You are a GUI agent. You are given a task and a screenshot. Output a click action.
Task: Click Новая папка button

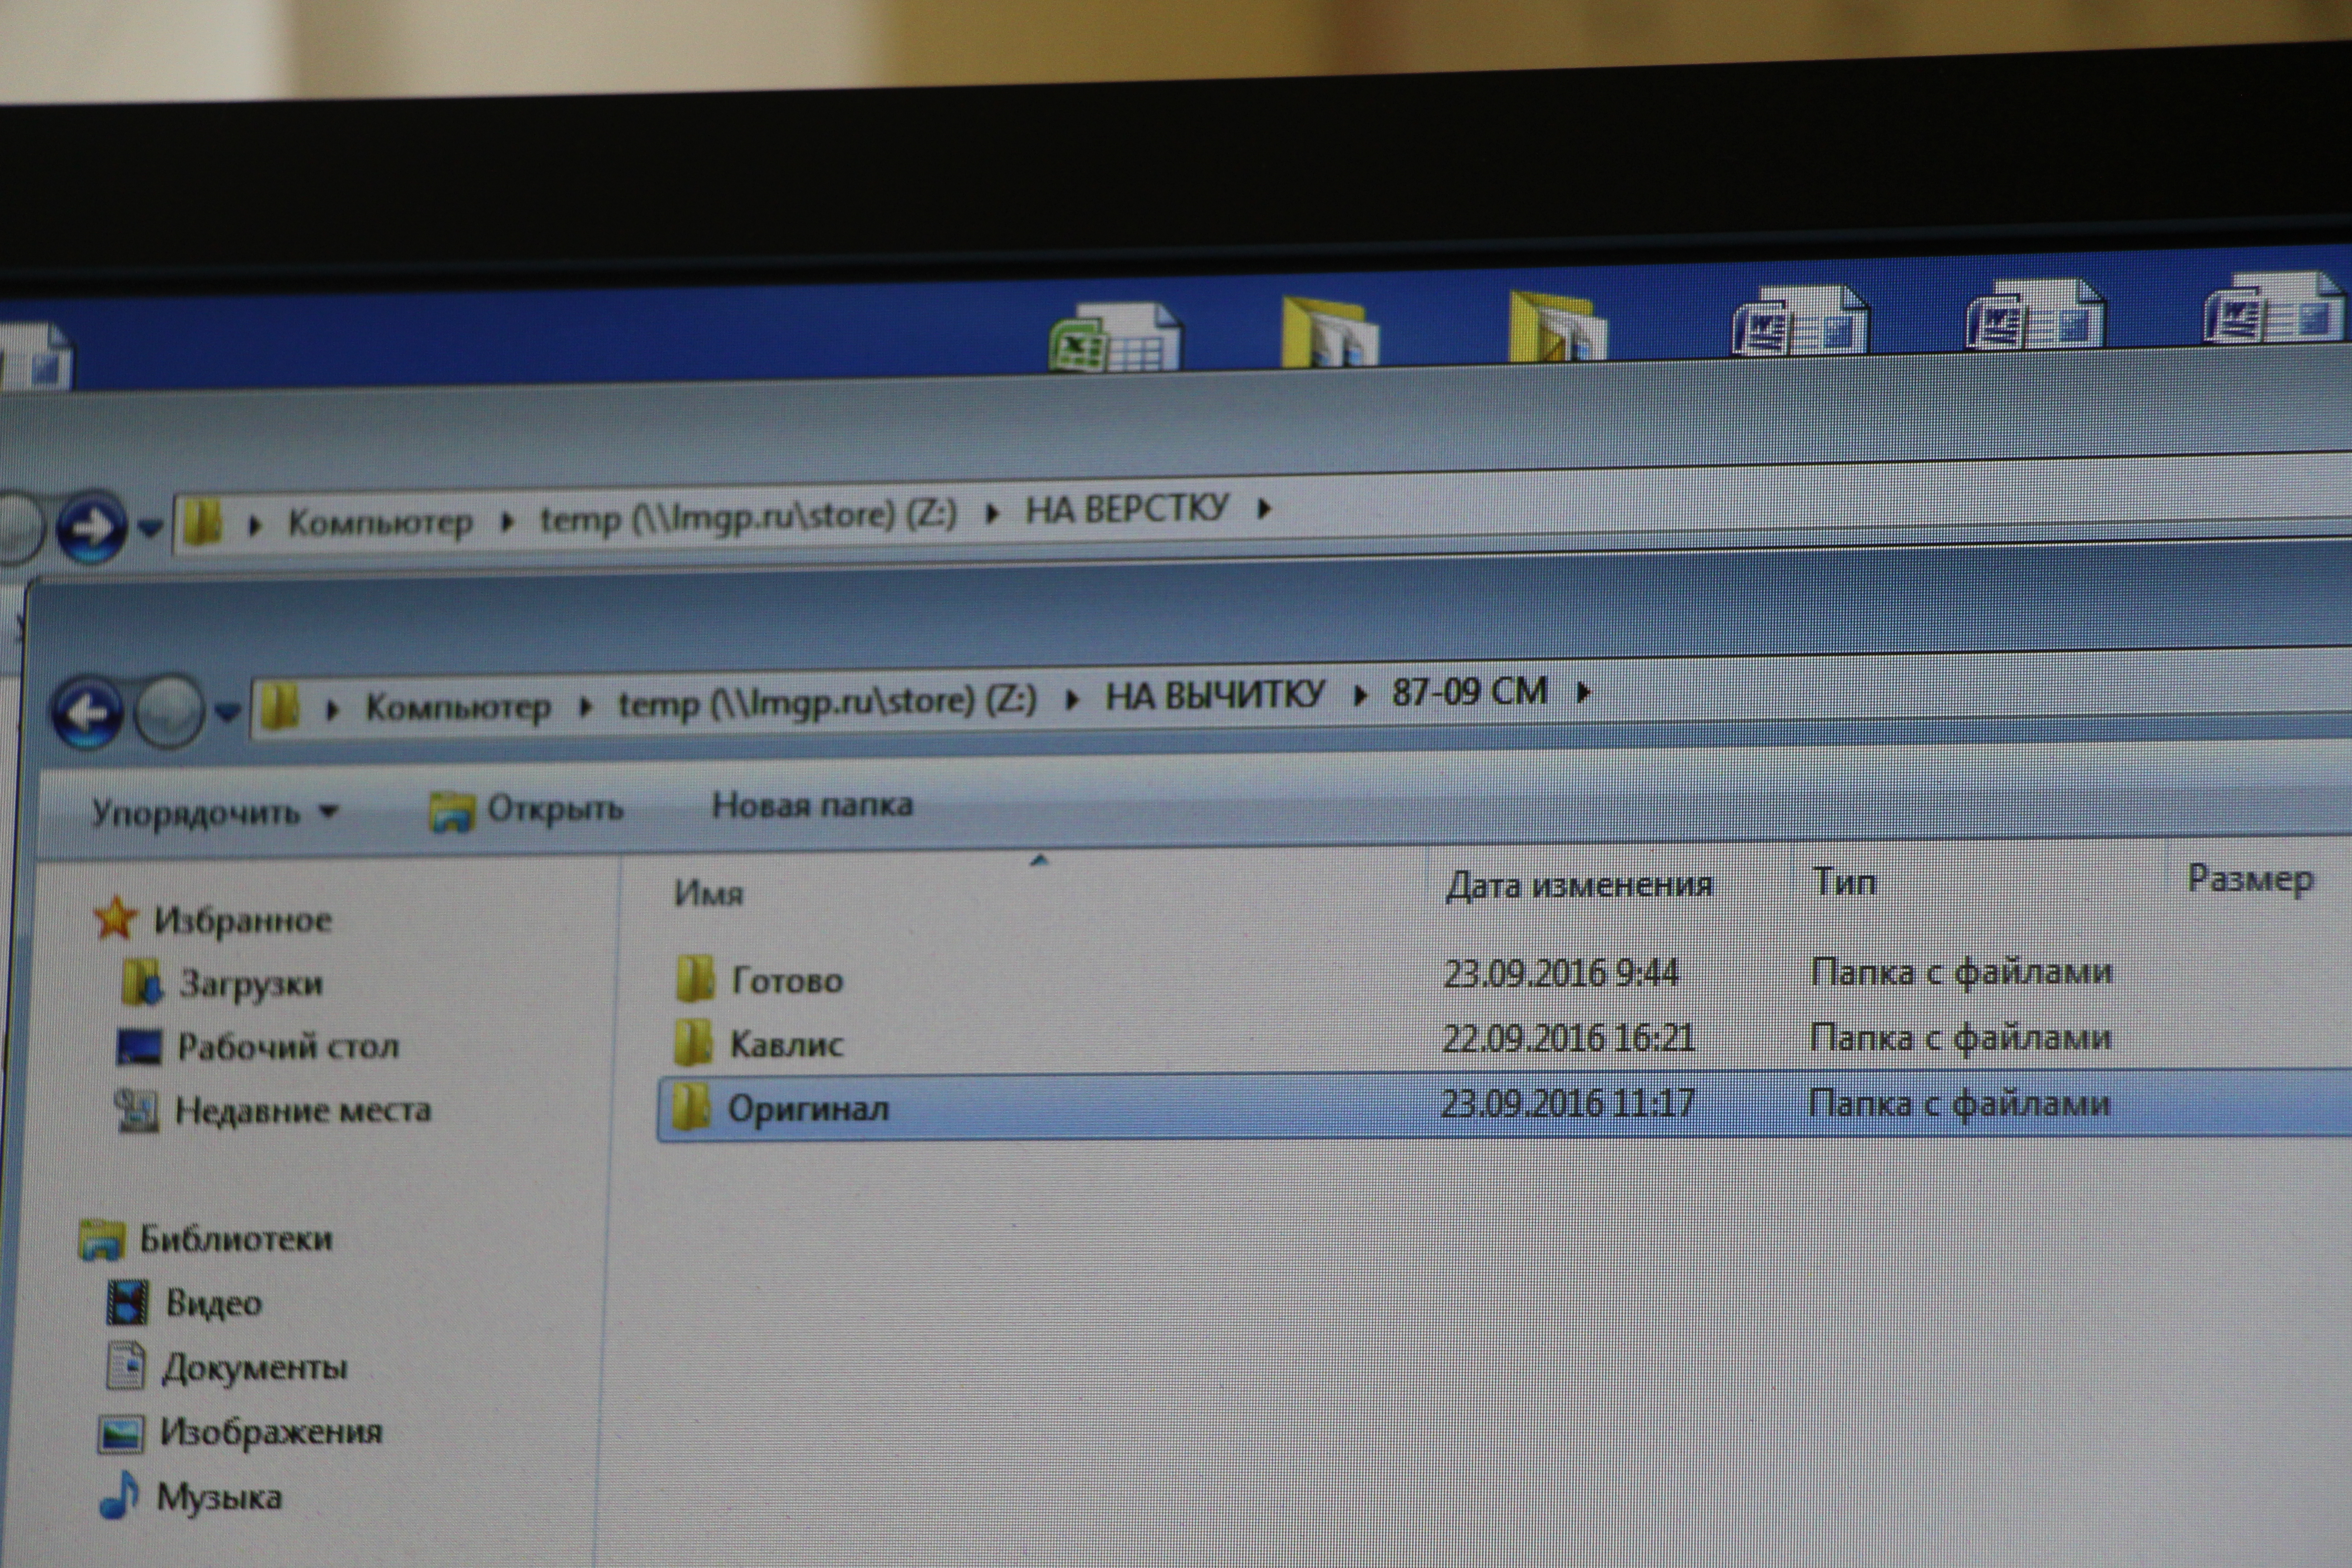811,805
